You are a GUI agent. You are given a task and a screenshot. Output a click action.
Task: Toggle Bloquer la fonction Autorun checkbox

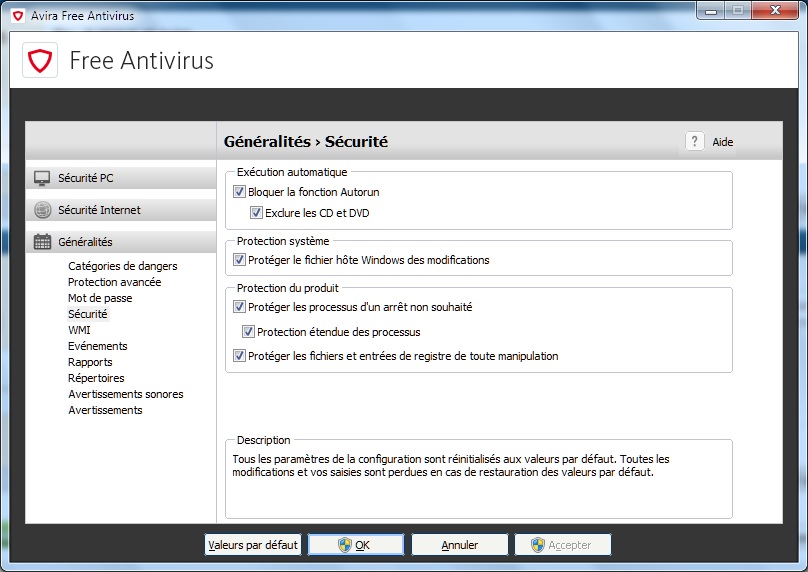239,192
